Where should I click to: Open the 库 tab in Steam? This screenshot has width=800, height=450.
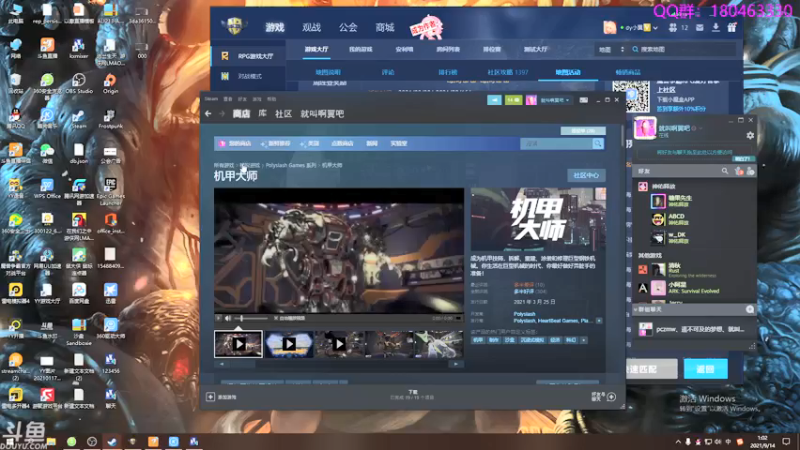tap(262, 114)
